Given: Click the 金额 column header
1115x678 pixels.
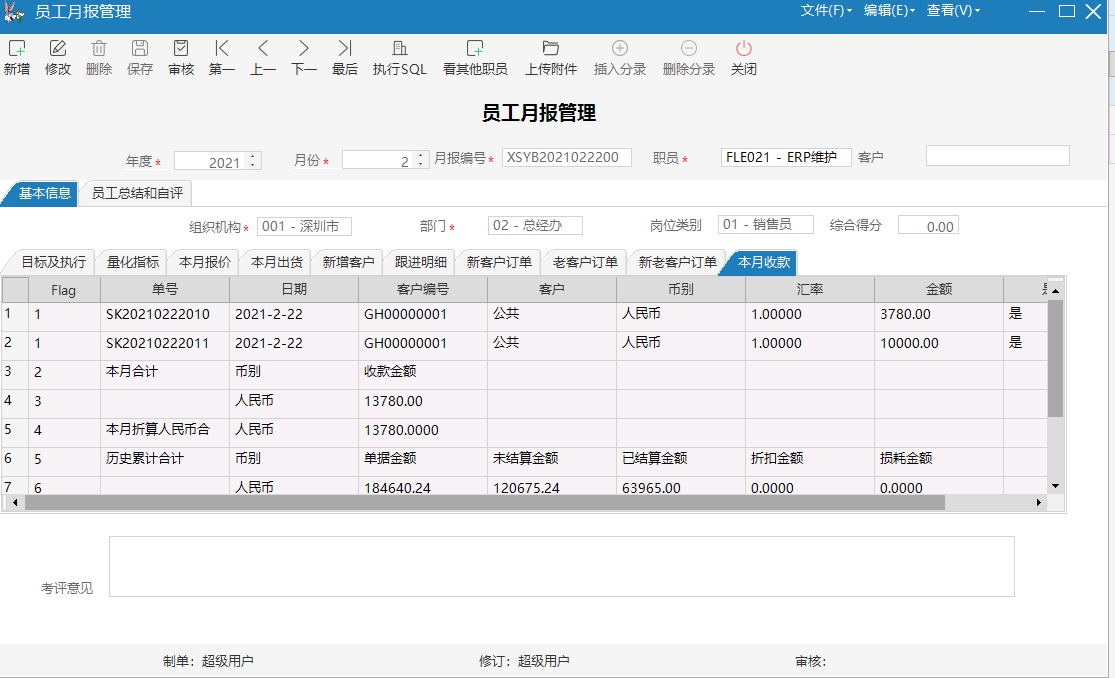Looking at the screenshot, I should (939, 290).
